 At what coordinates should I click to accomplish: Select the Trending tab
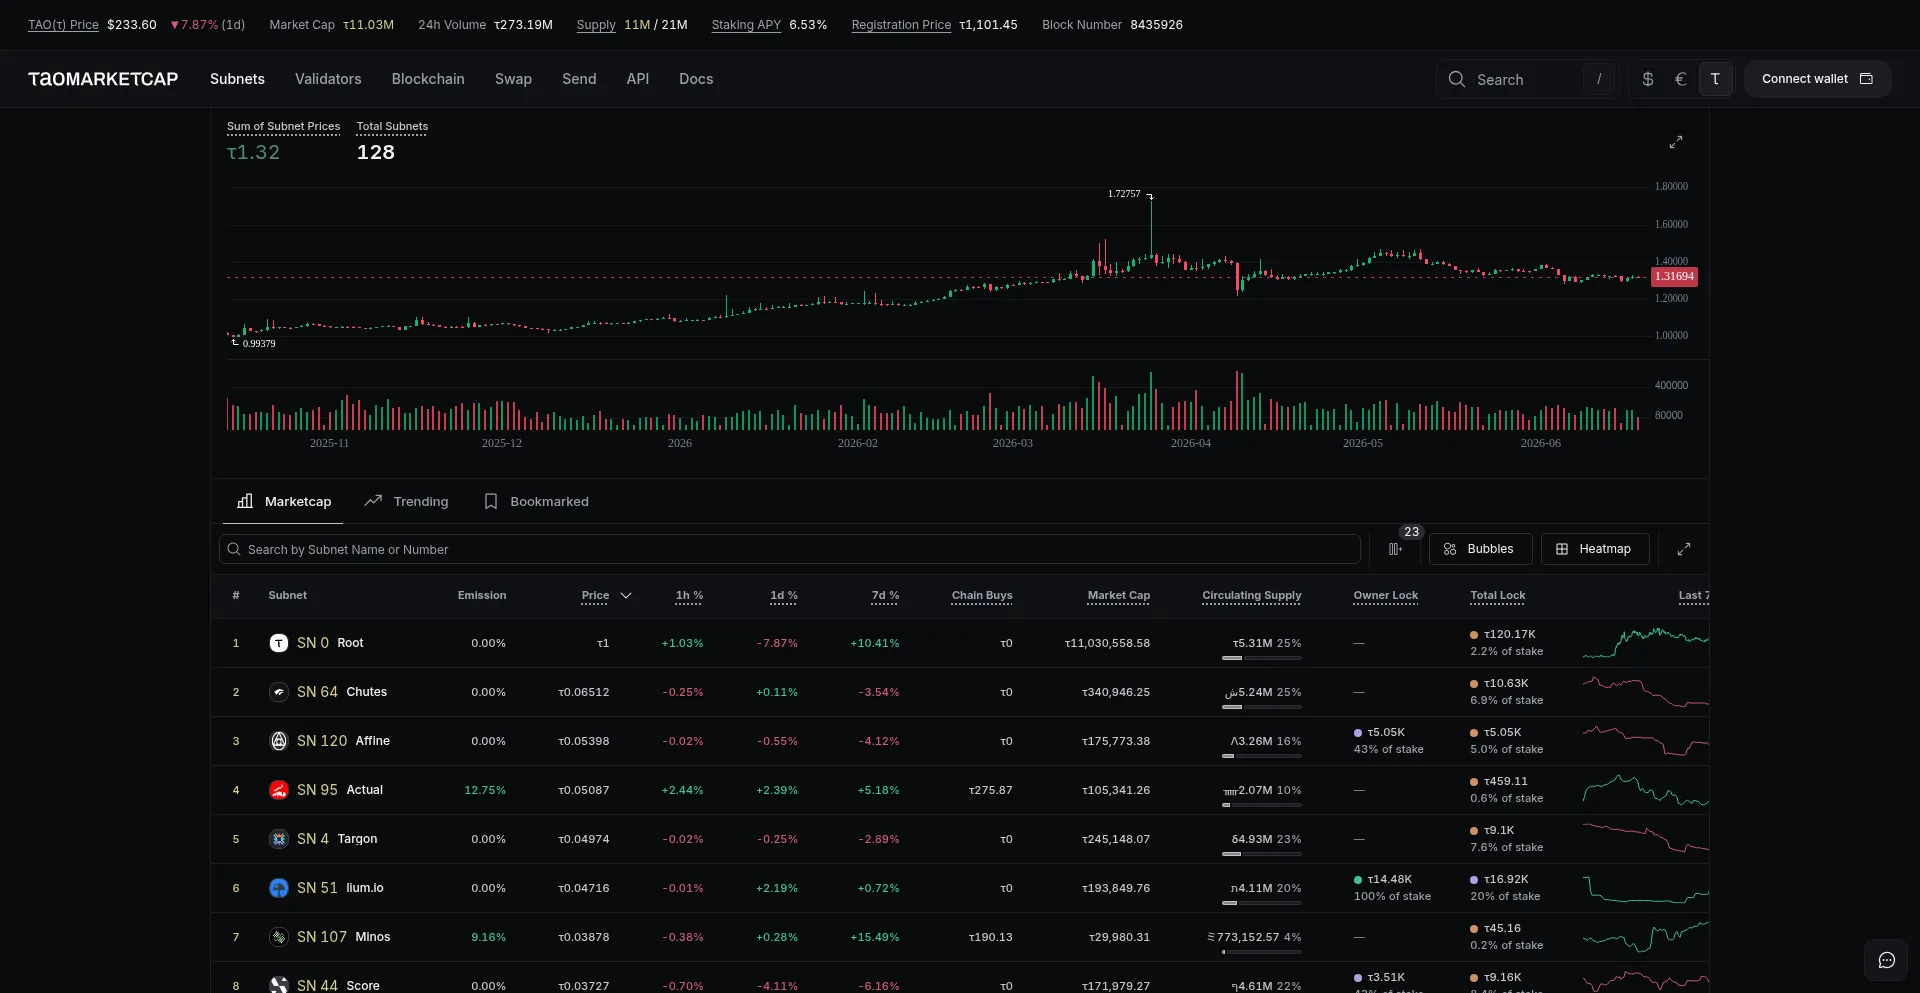(x=406, y=501)
